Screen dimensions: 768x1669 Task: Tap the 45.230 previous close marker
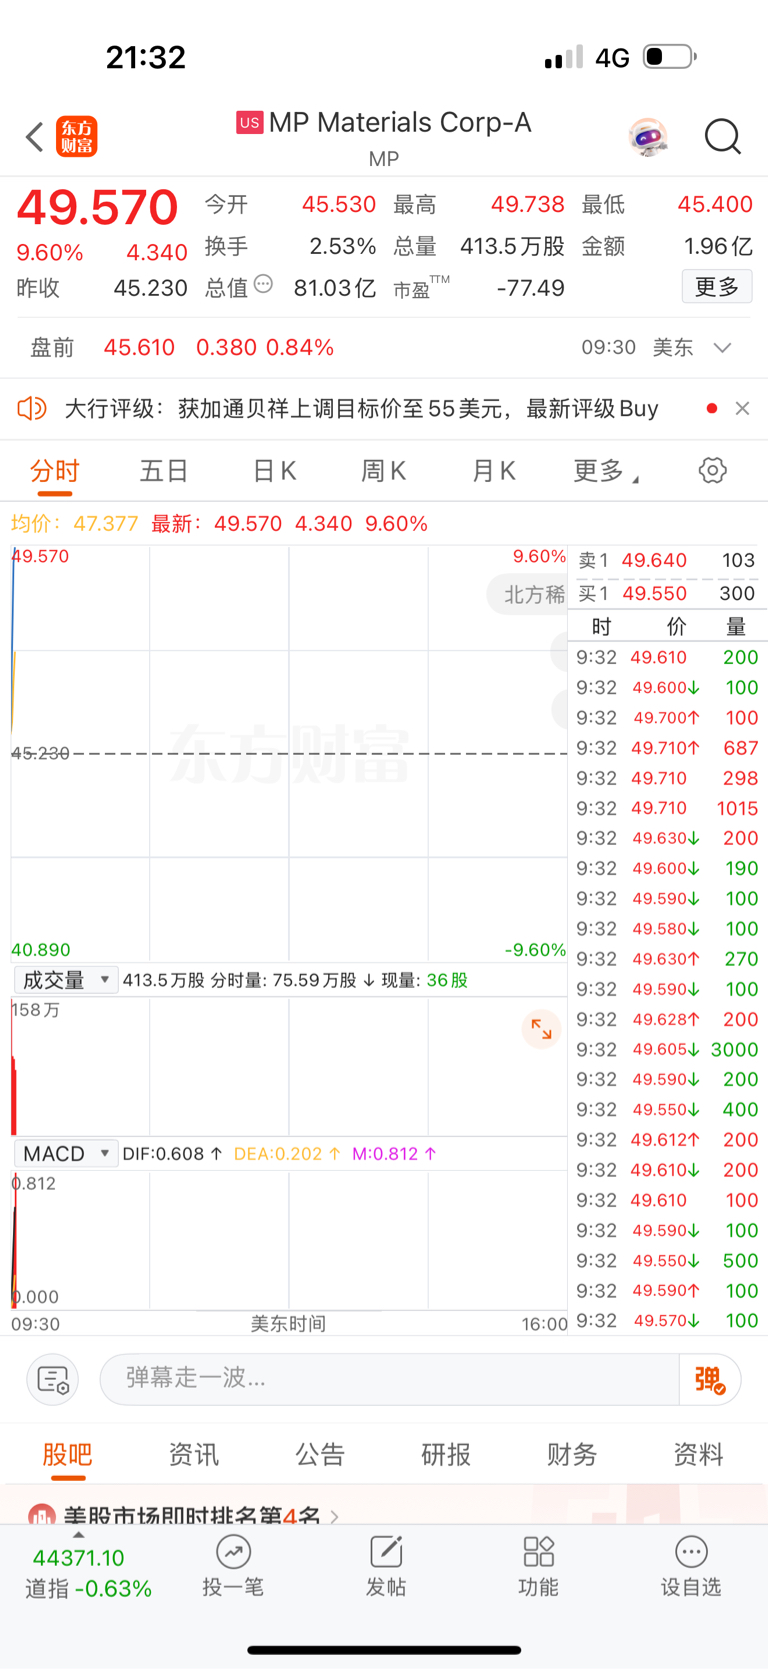(40, 753)
